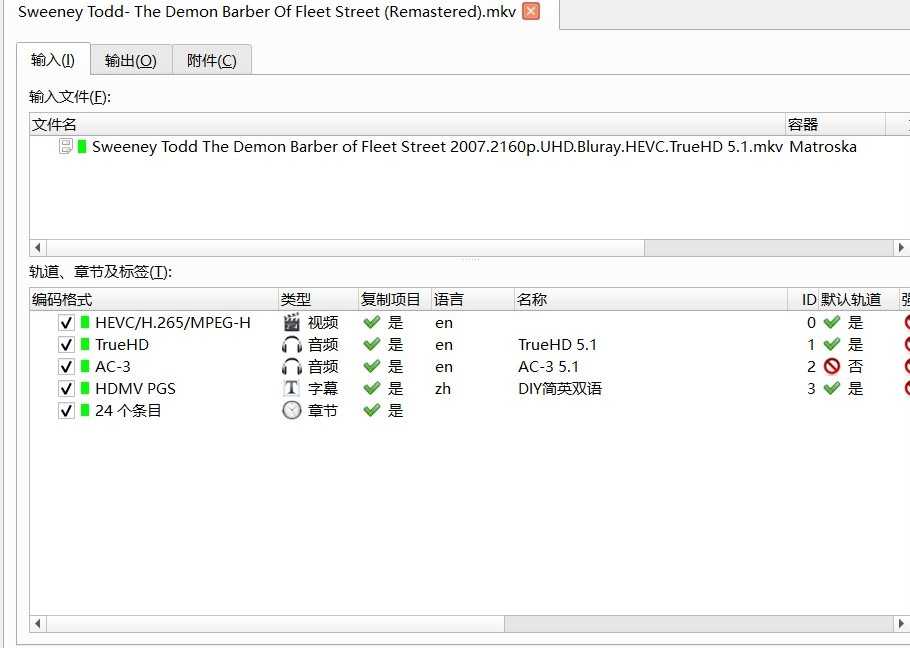Click the red no-default icon on the AC-3 row

click(832, 366)
